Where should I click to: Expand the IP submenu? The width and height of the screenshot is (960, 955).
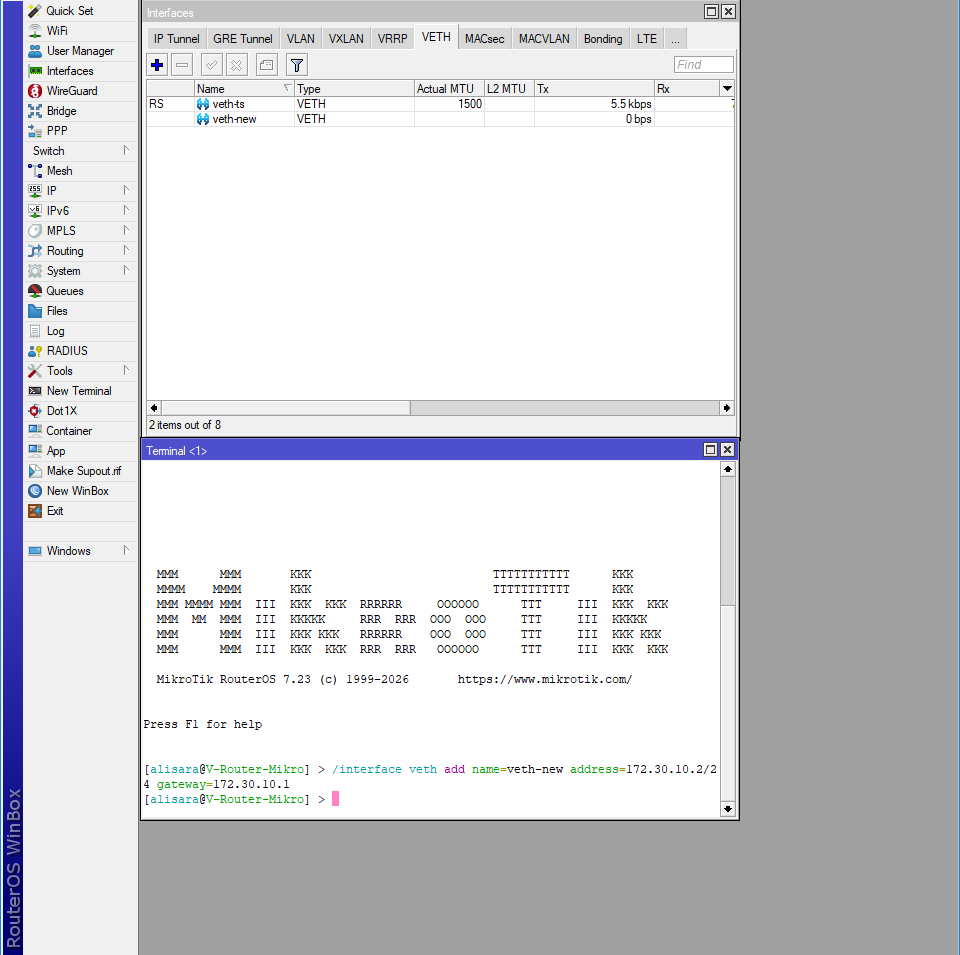80,191
